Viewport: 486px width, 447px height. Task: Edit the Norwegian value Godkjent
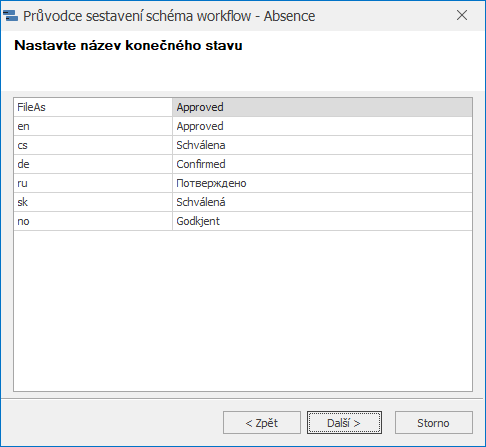click(x=322, y=221)
